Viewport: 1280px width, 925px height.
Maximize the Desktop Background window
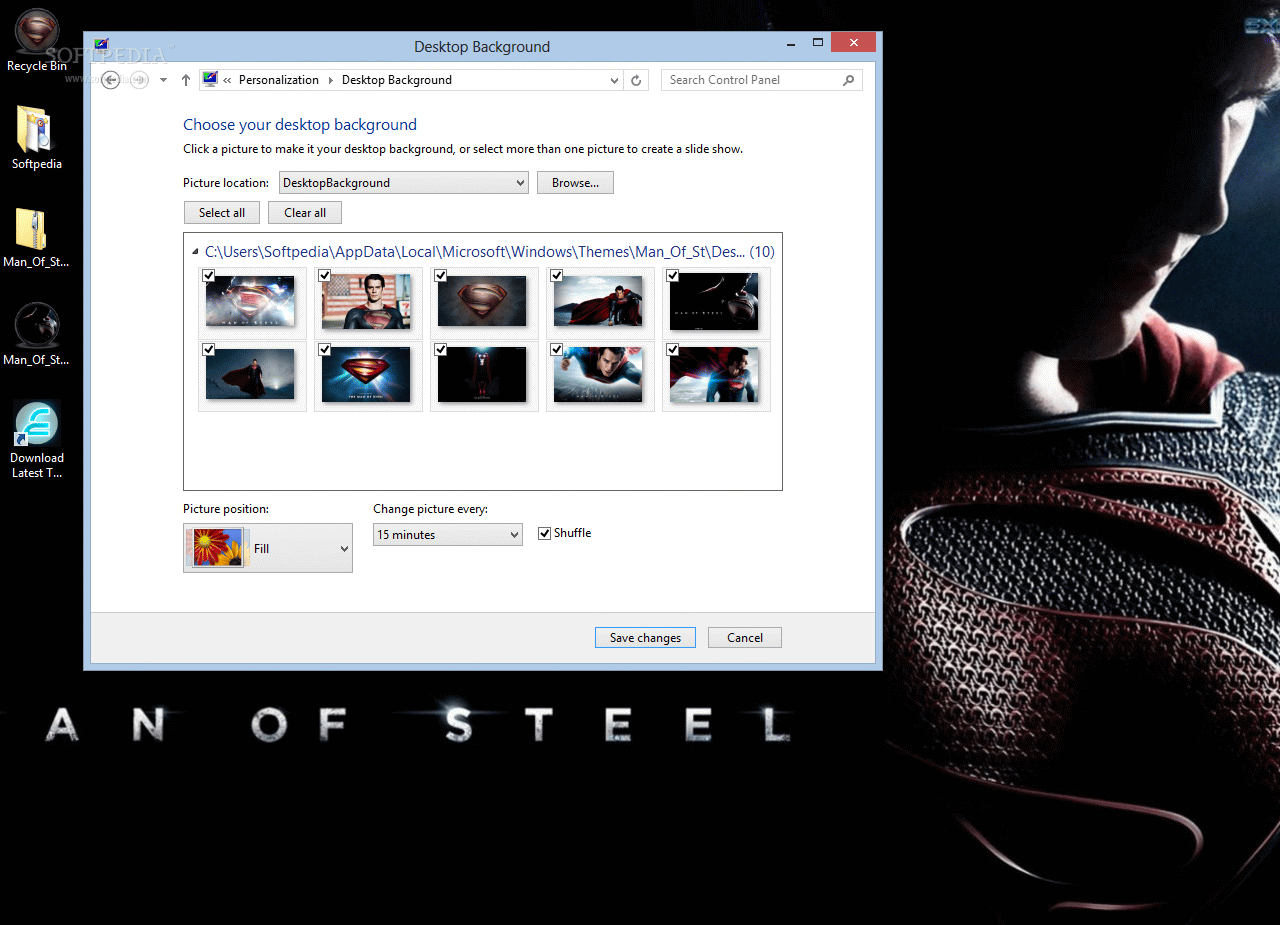(x=818, y=42)
